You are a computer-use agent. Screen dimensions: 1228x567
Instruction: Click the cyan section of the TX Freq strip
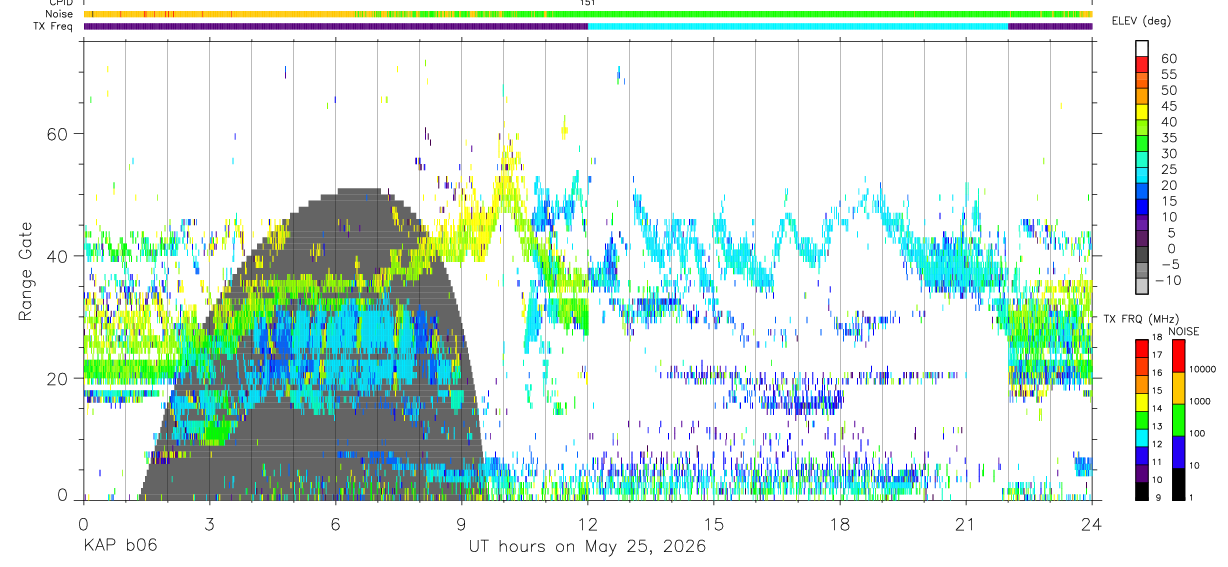click(x=798, y=26)
